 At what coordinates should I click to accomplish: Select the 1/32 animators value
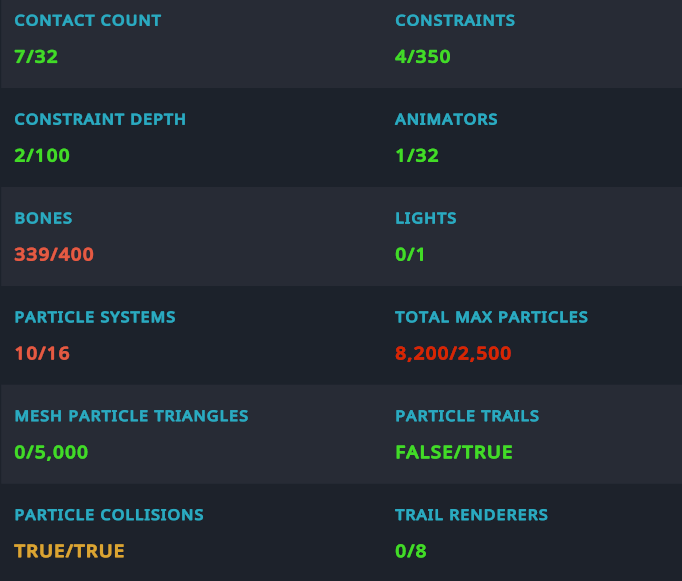417,156
